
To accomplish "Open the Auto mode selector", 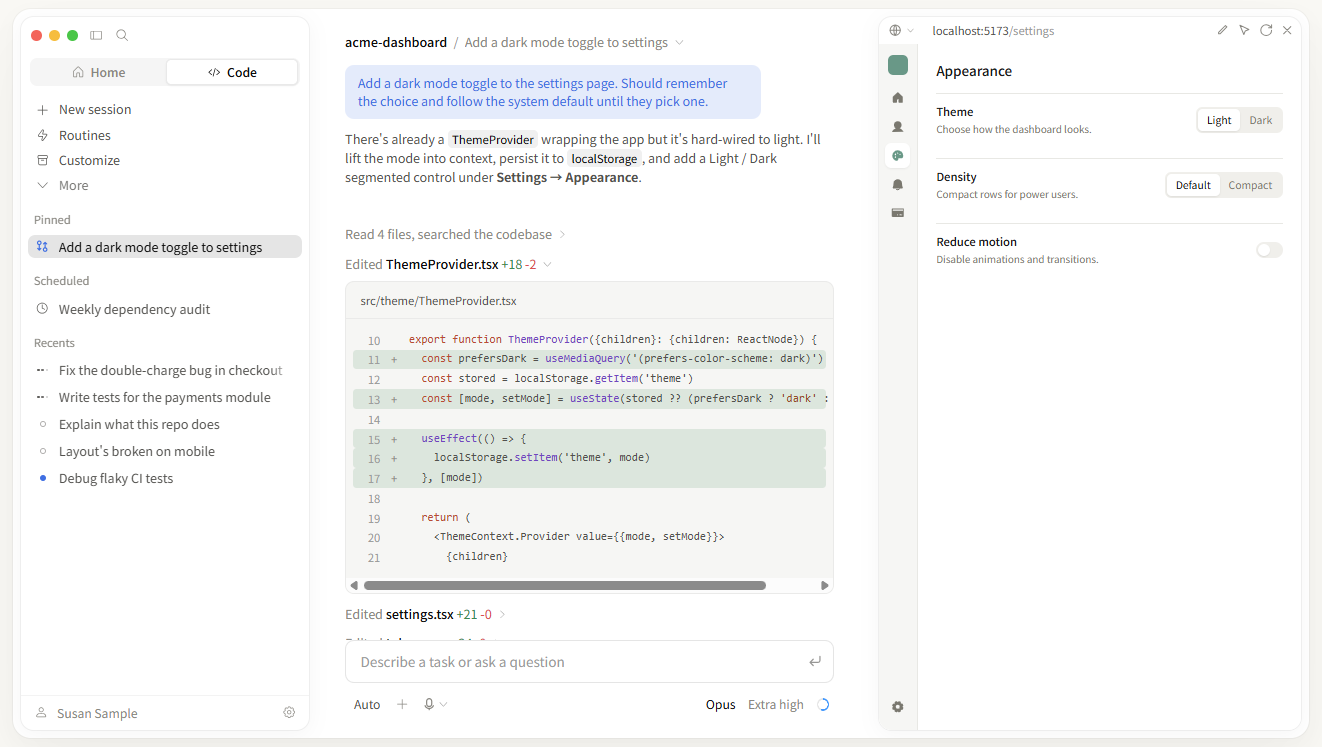I will pos(367,704).
